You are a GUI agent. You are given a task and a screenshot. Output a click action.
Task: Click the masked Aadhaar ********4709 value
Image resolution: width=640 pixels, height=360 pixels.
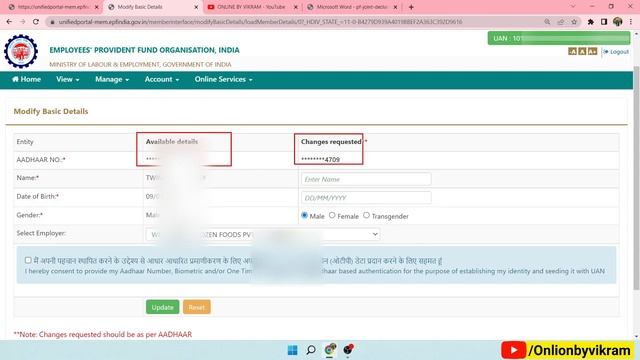coord(320,160)
